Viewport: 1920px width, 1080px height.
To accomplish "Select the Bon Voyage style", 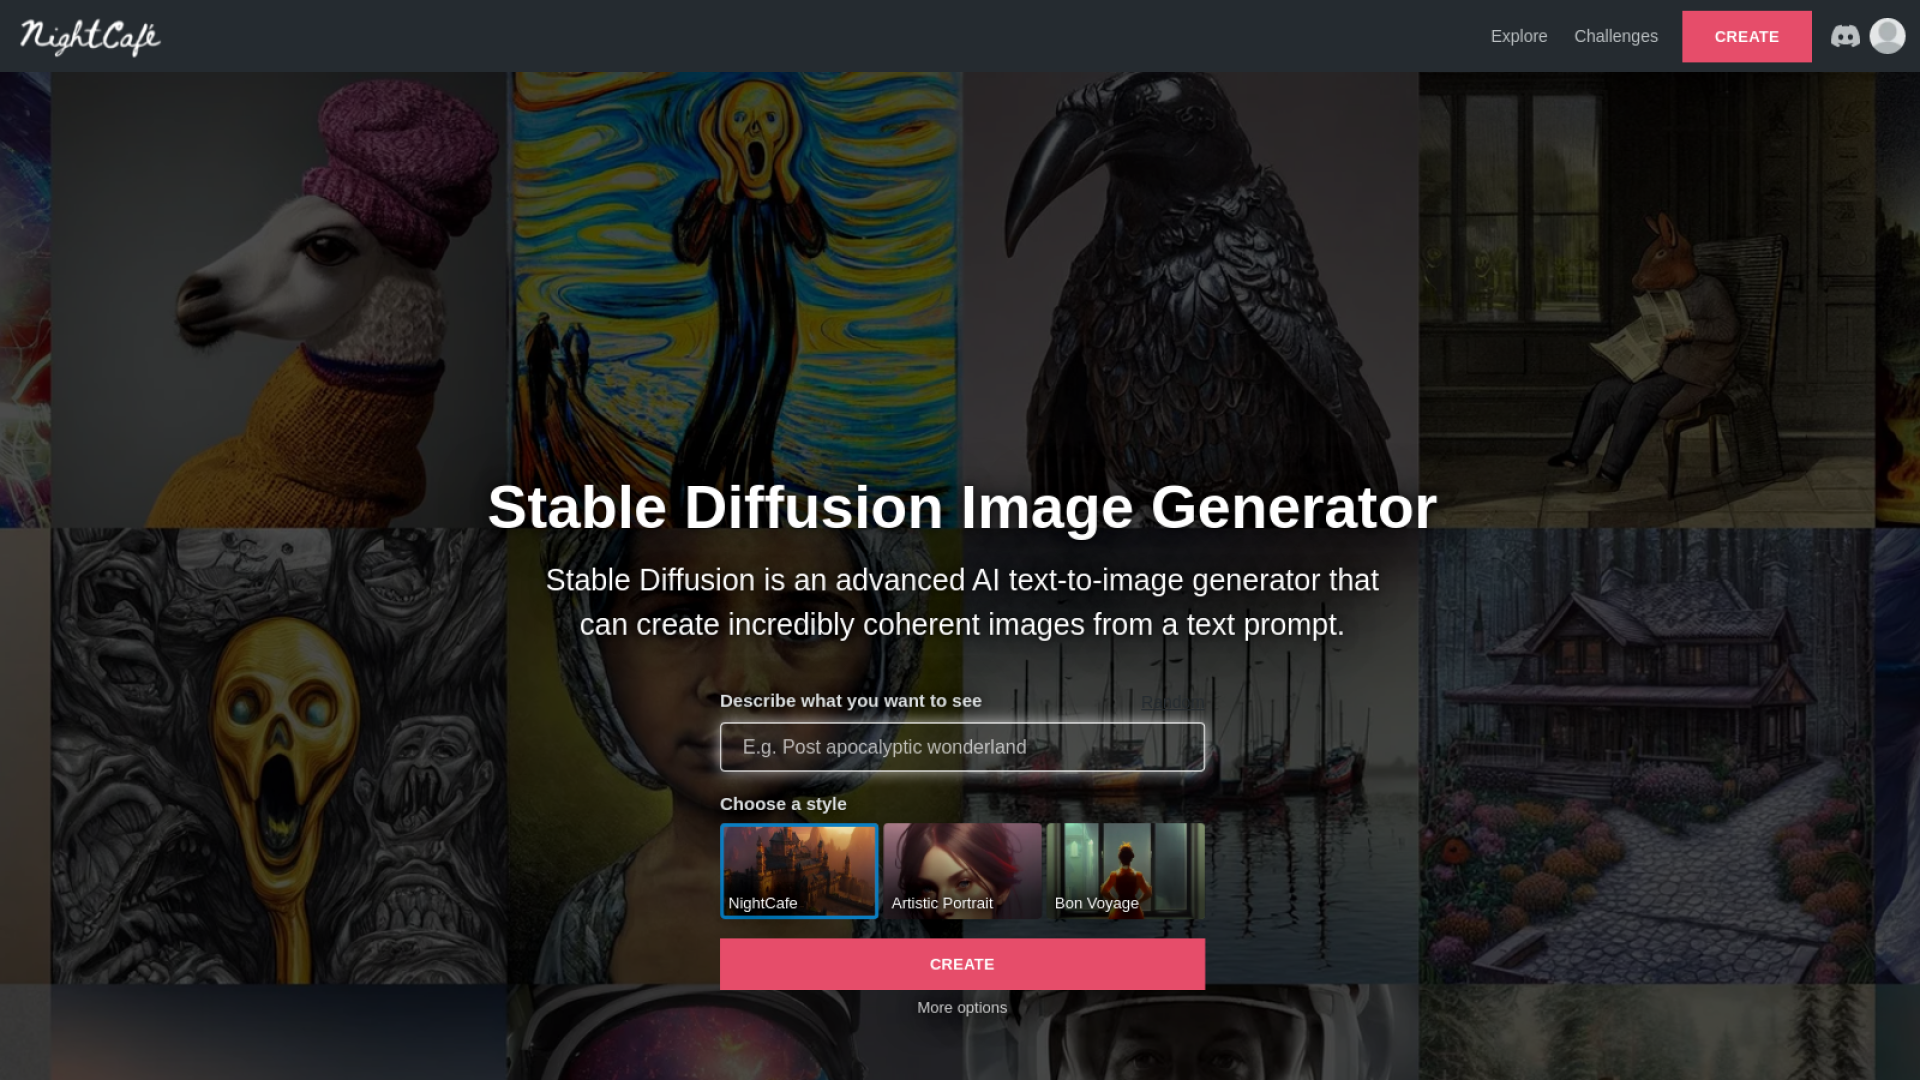I will tap(1125, 871).
